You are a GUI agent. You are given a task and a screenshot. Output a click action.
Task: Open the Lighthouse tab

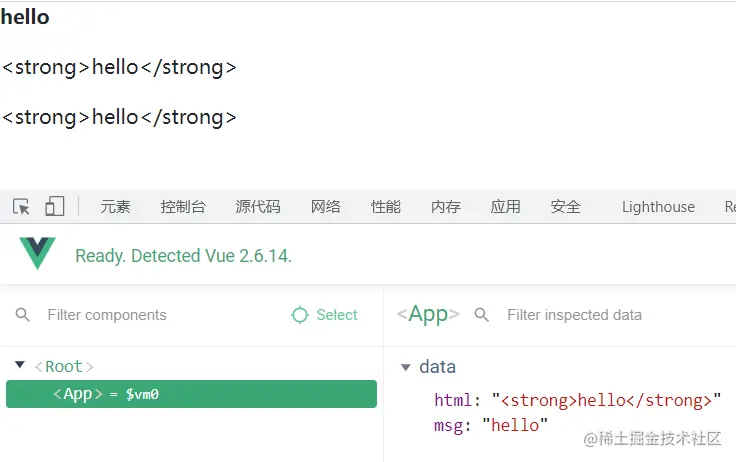(658, 207)
